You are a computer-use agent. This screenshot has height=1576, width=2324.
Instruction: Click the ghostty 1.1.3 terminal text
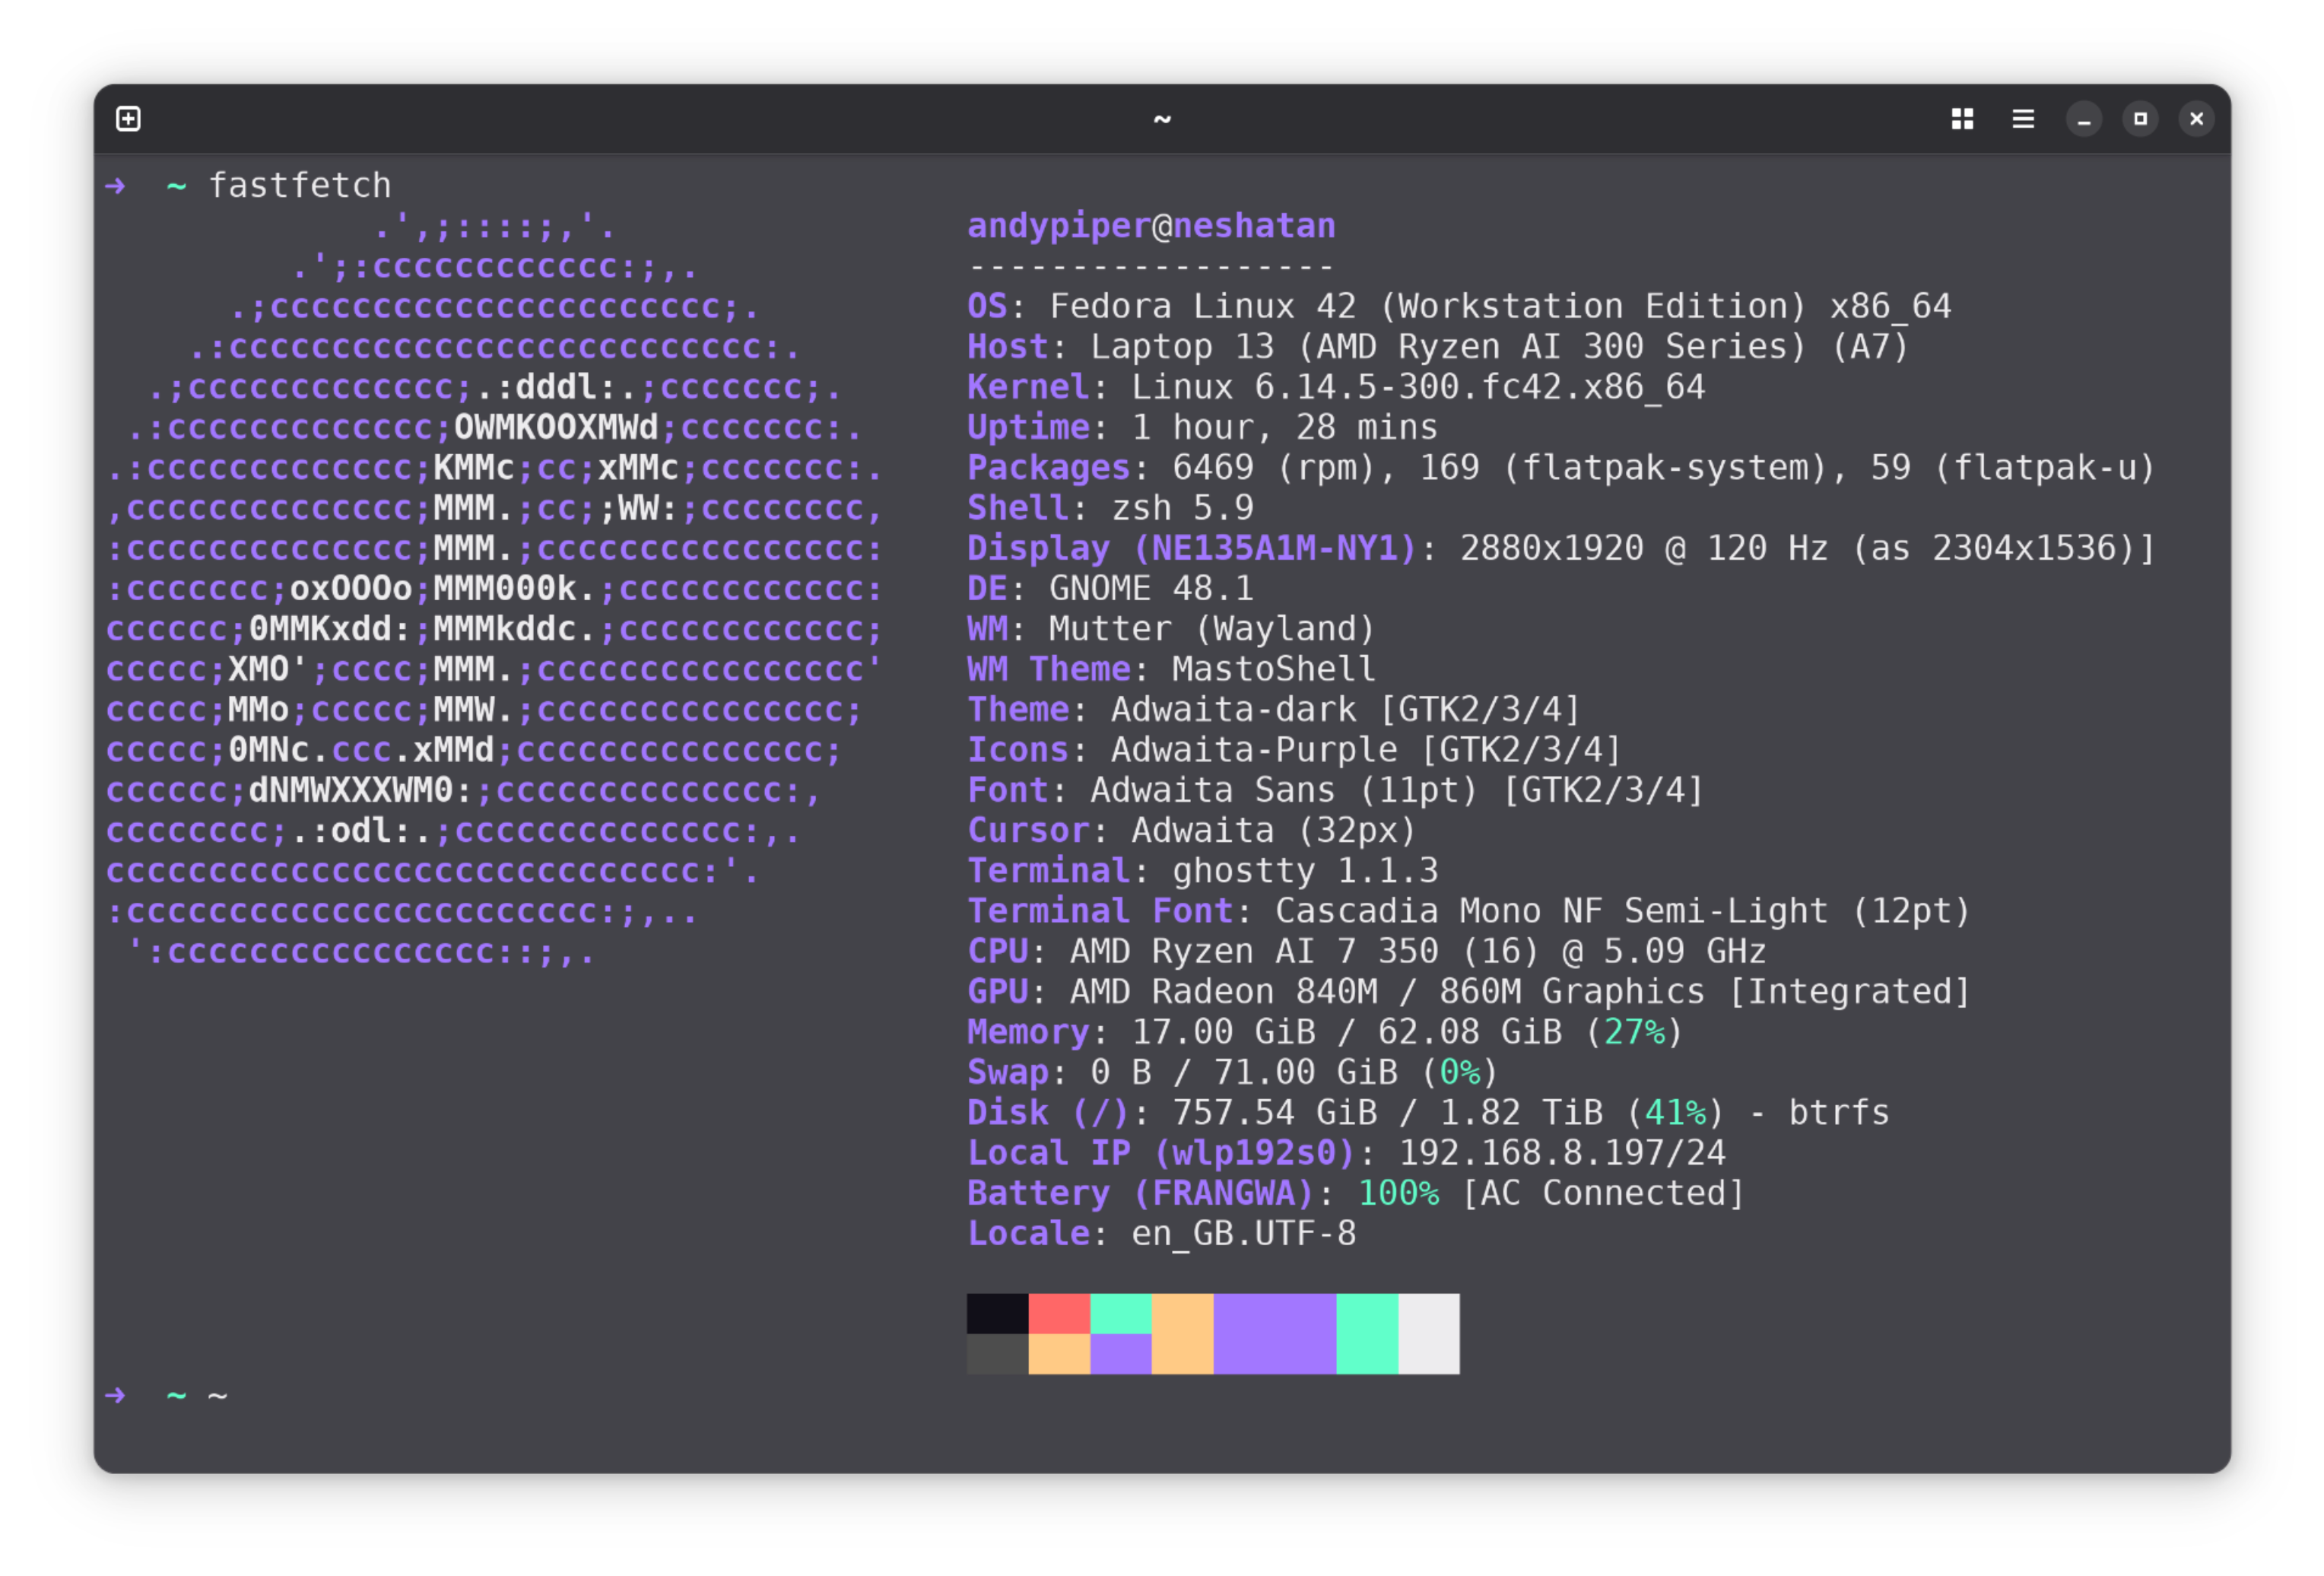1304,871
